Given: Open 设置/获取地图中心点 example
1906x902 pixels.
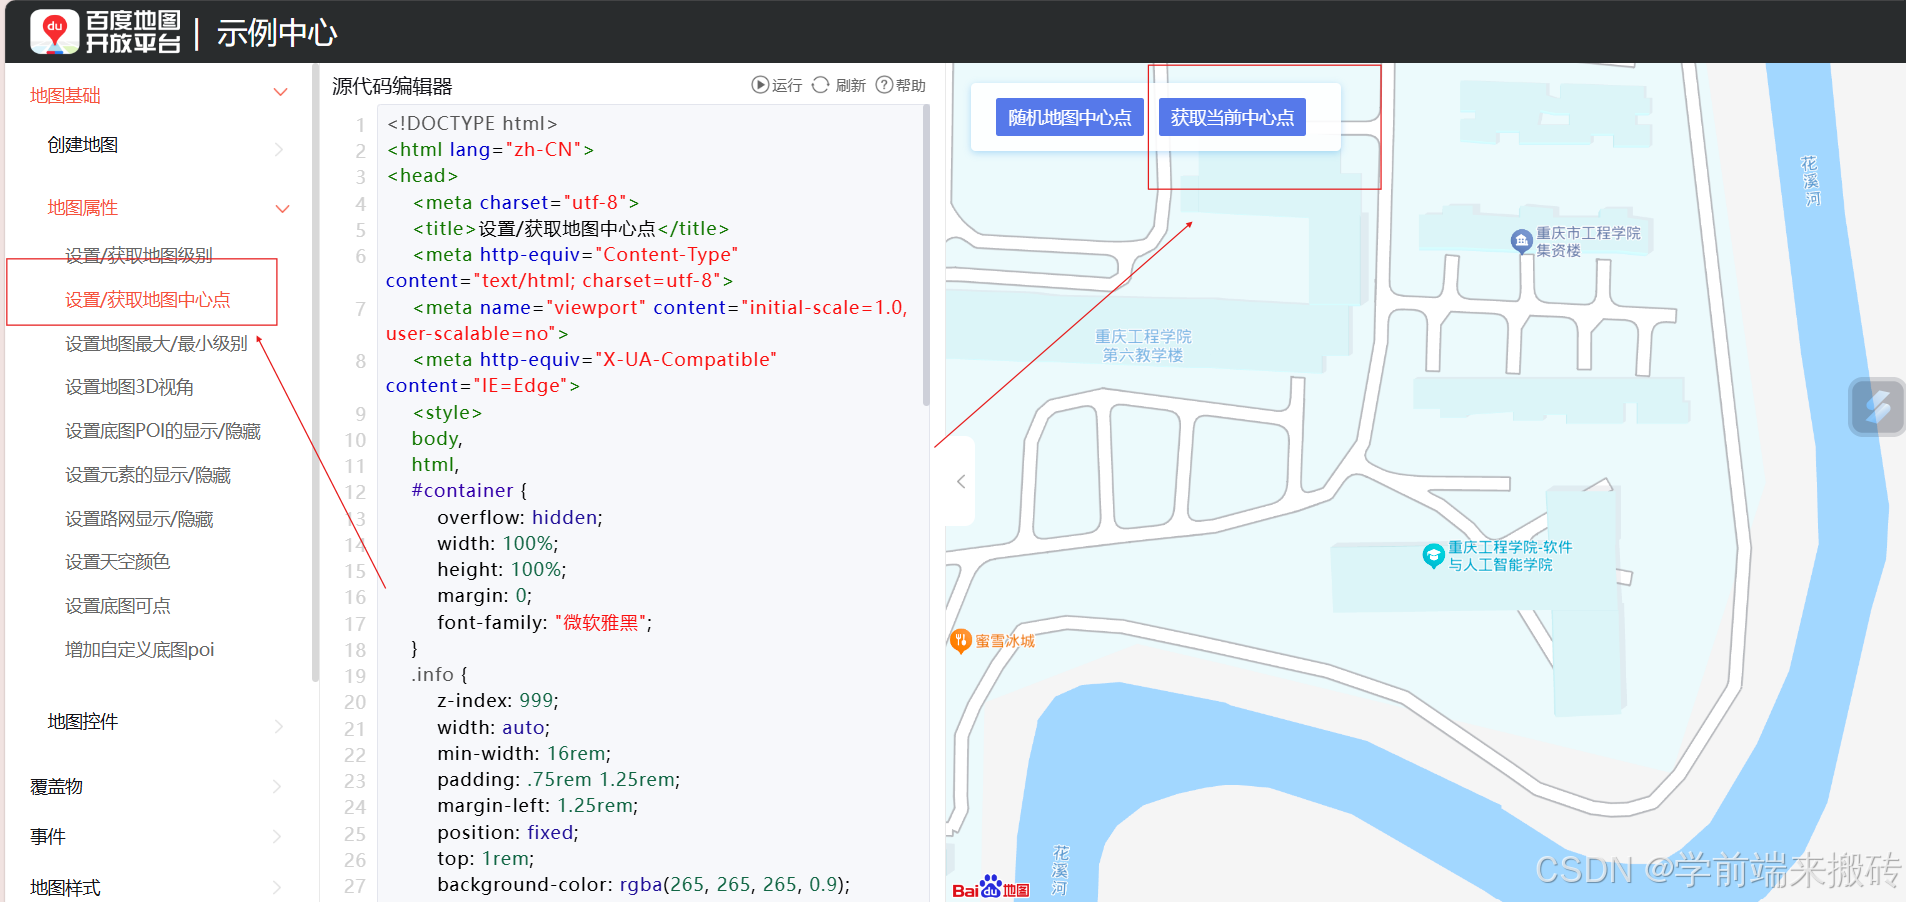Looking at the screenshot, I should 147,299.
